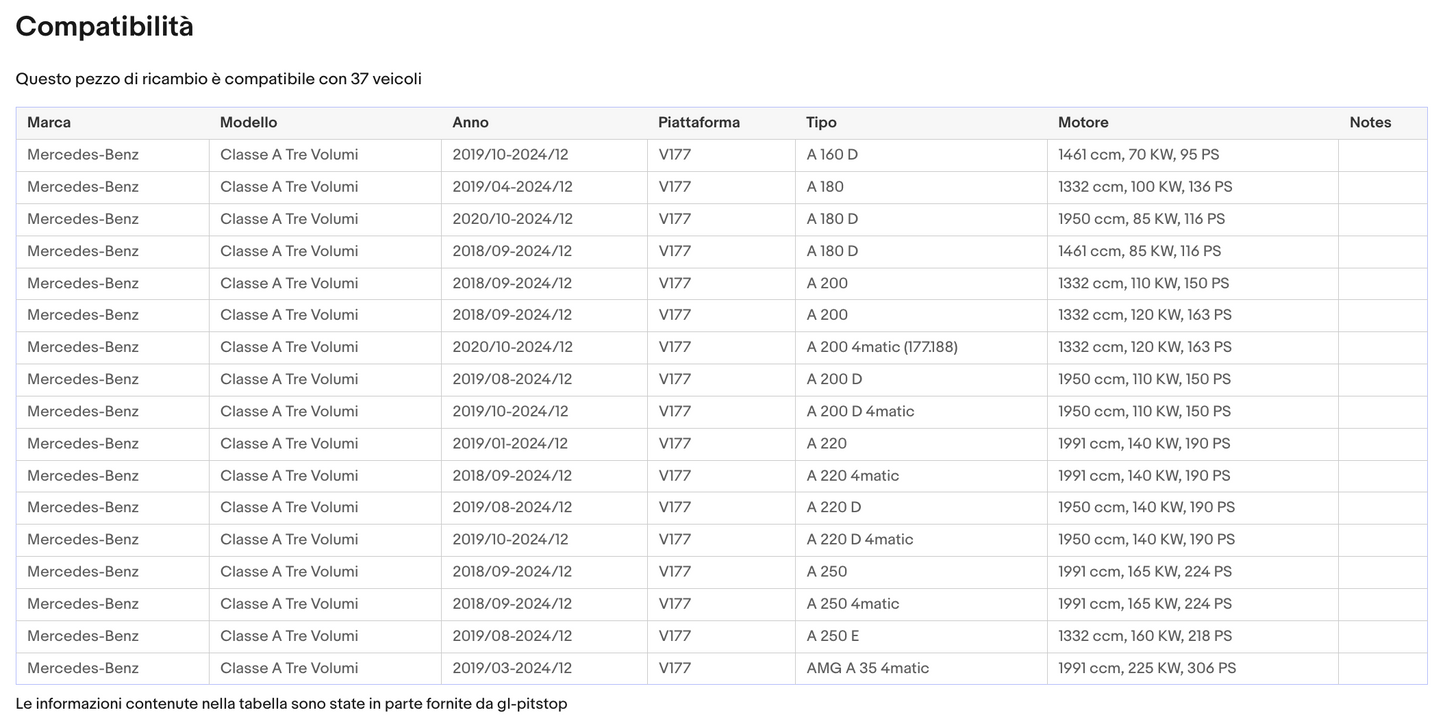Select the Anno column header
1445x719 pixels.
(470, 123)
